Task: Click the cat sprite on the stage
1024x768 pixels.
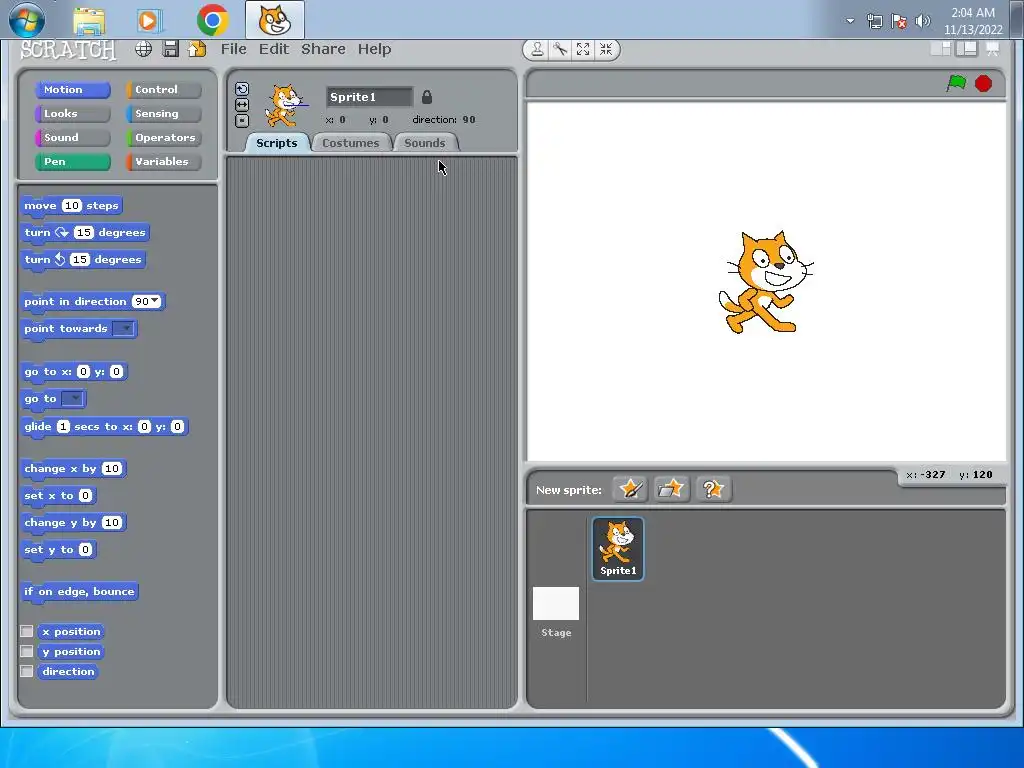Action: coord(765,282)
